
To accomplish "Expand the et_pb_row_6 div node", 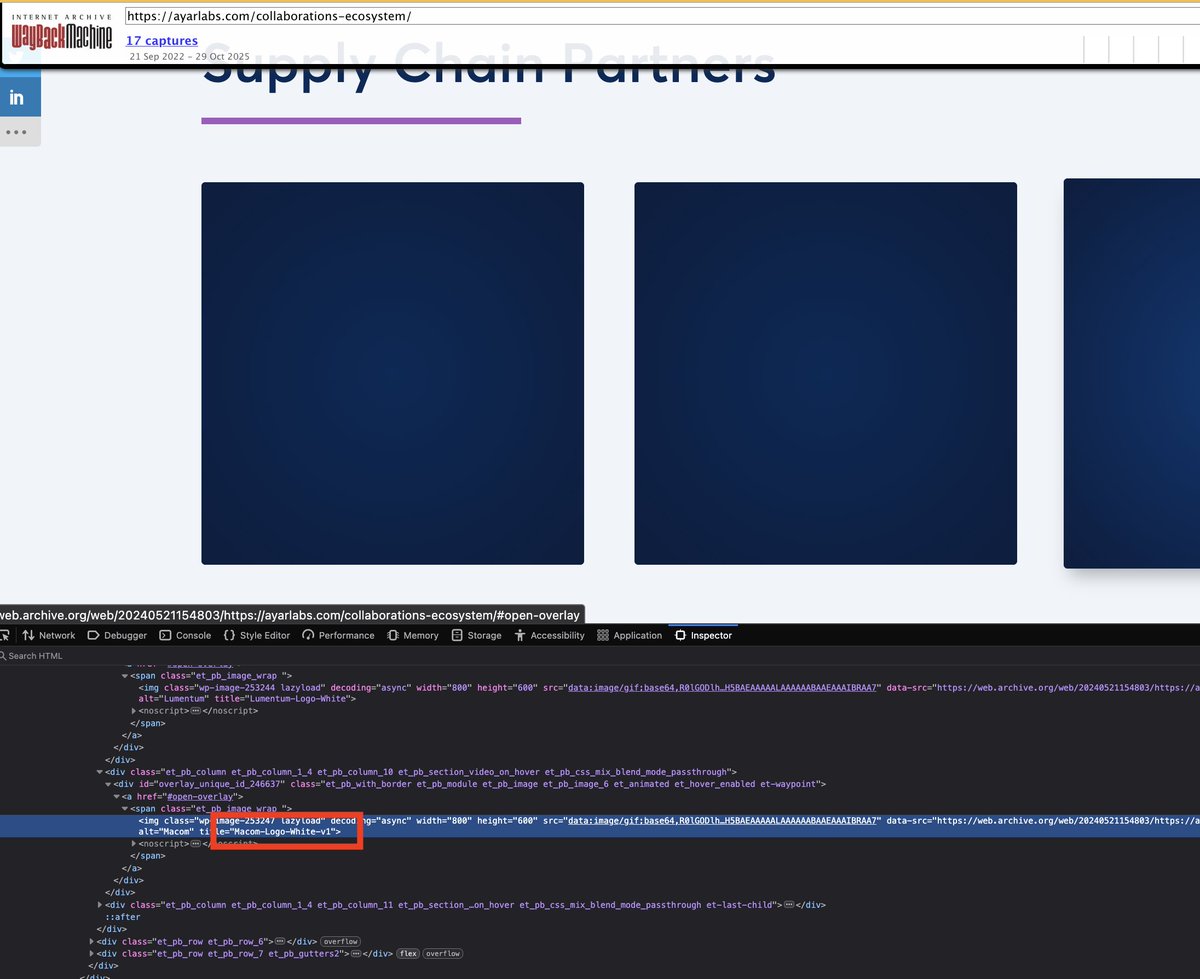I will (91, 941).
